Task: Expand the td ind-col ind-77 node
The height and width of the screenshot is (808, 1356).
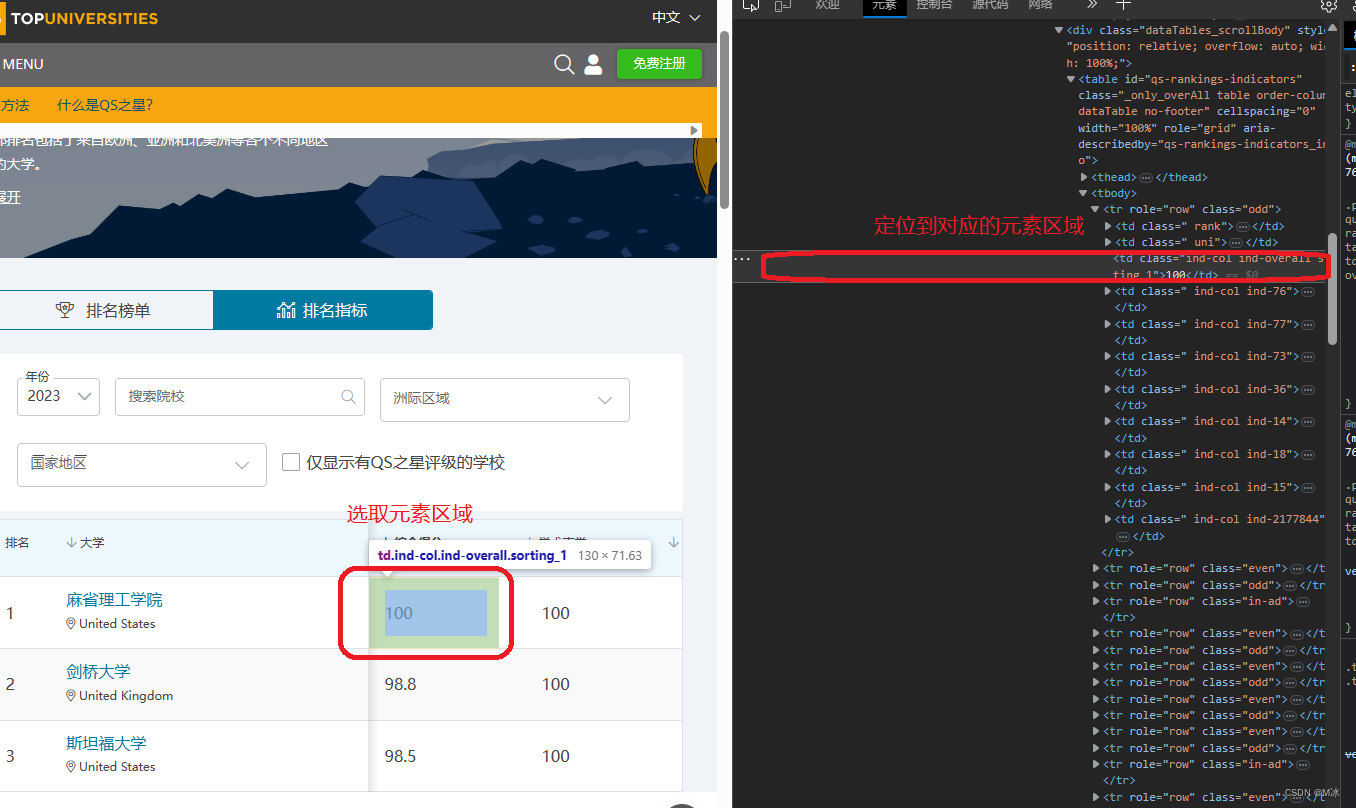Action: [1108, 324]
